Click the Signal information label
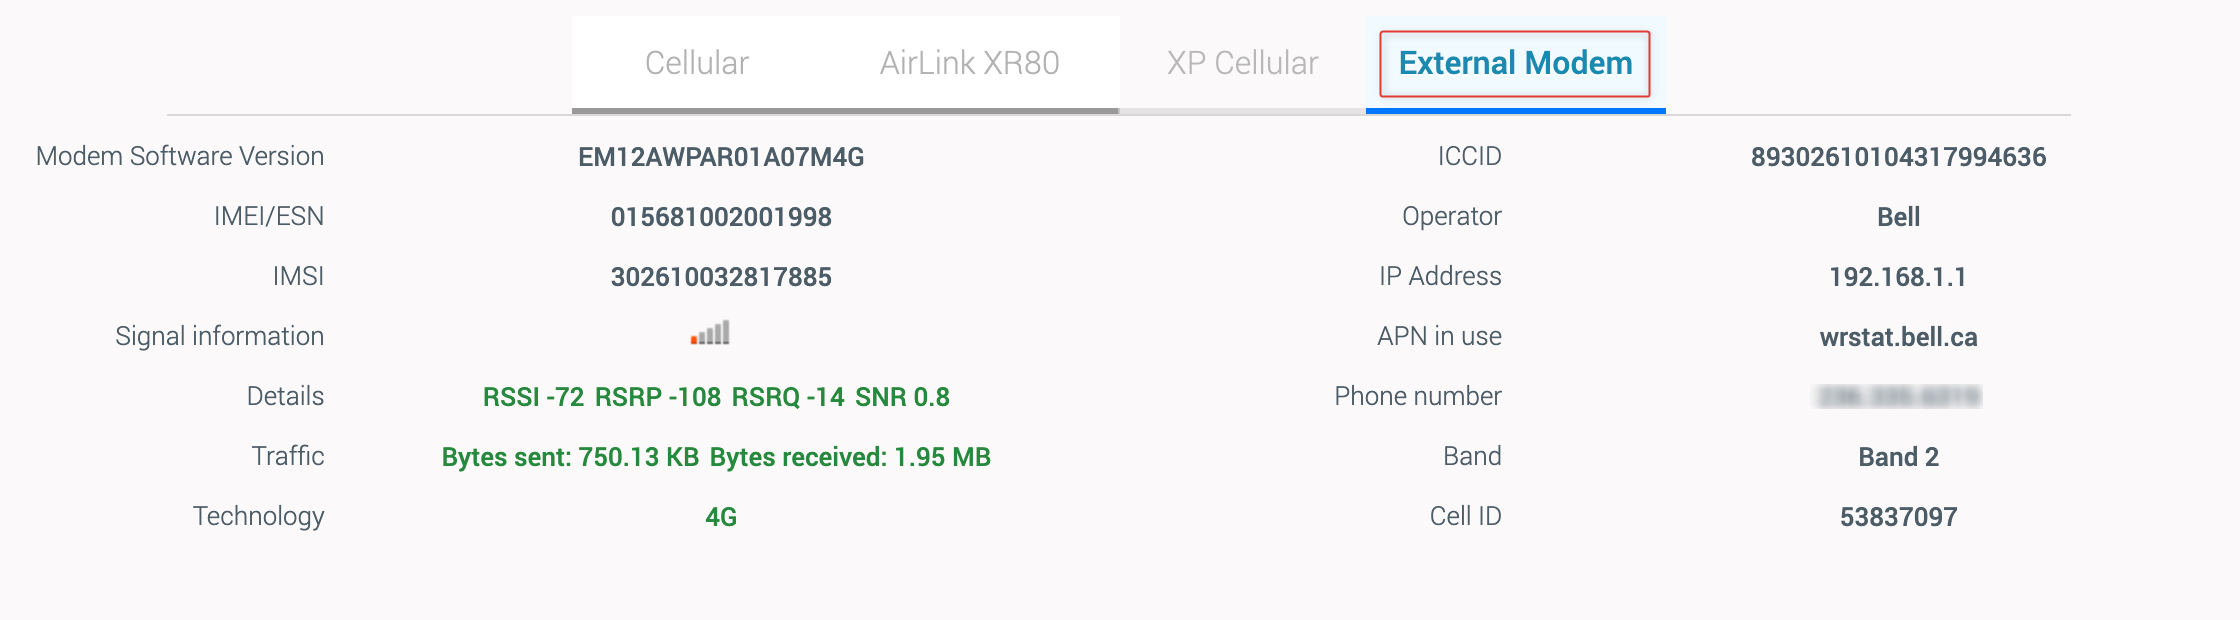2240x620 pixels. (x=219, y=337)
